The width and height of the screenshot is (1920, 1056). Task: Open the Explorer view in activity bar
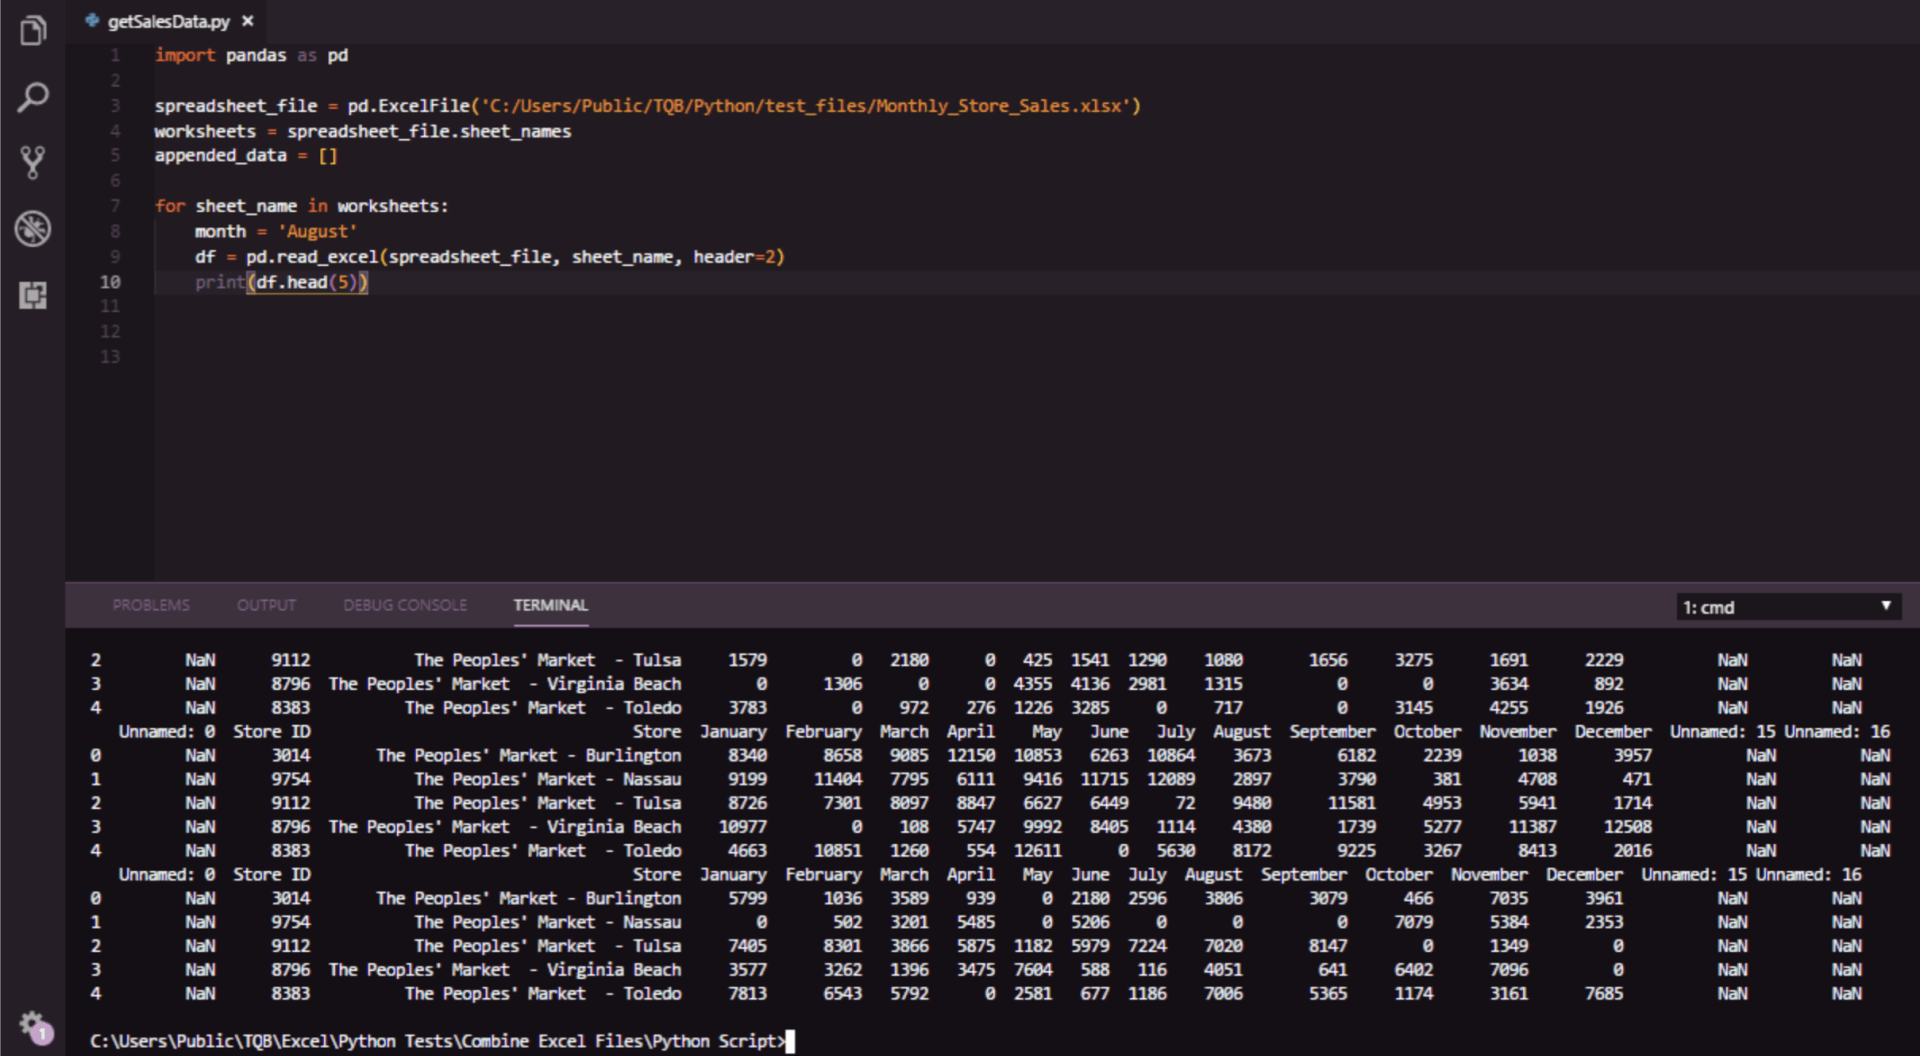point(33,31)
